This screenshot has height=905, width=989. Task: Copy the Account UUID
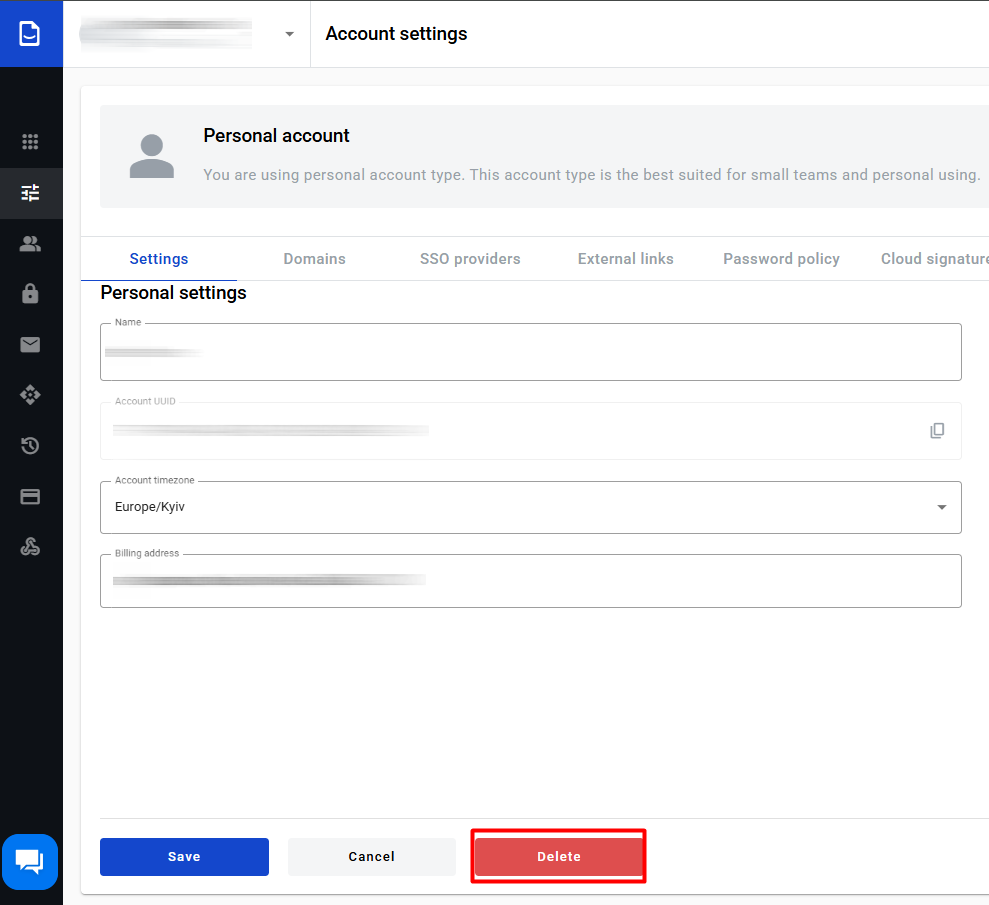tap(937, 431)
